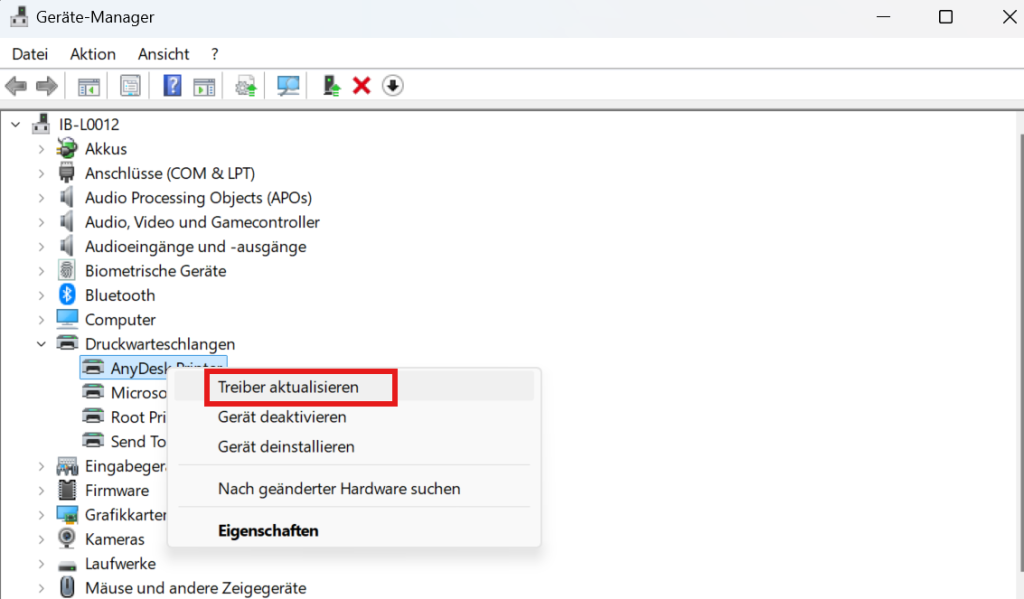Image resolution: width=1024 pixels, height=599 pixels.
Task: Expand the Kameras category
Action: coord(41,539)
